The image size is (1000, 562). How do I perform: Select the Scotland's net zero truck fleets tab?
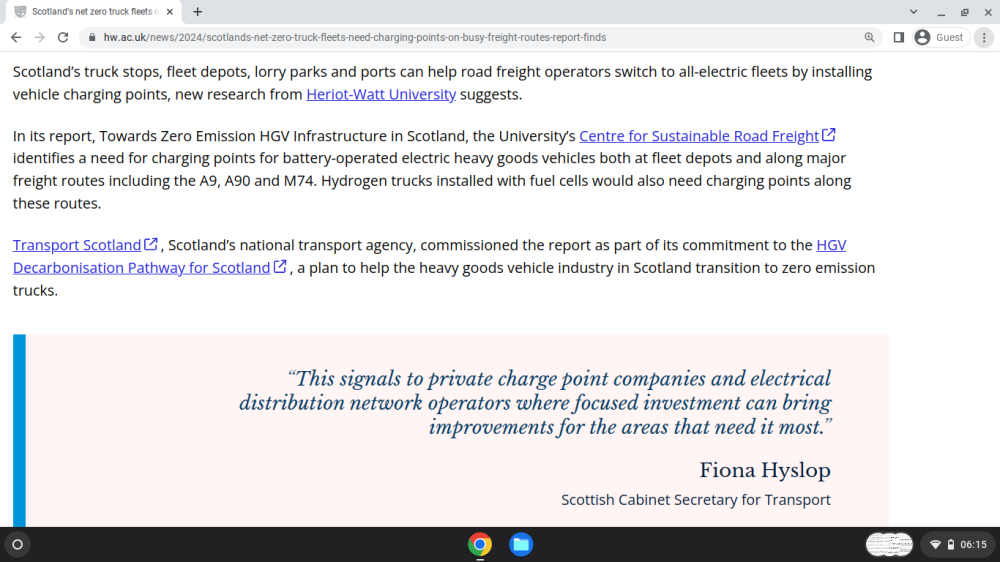94,11
